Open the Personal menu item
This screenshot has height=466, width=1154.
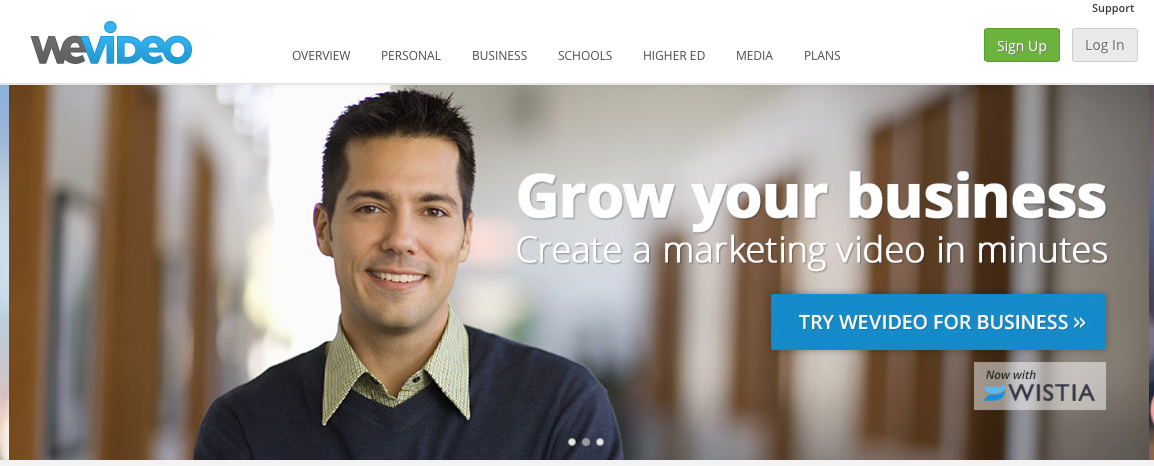[411, 55]
